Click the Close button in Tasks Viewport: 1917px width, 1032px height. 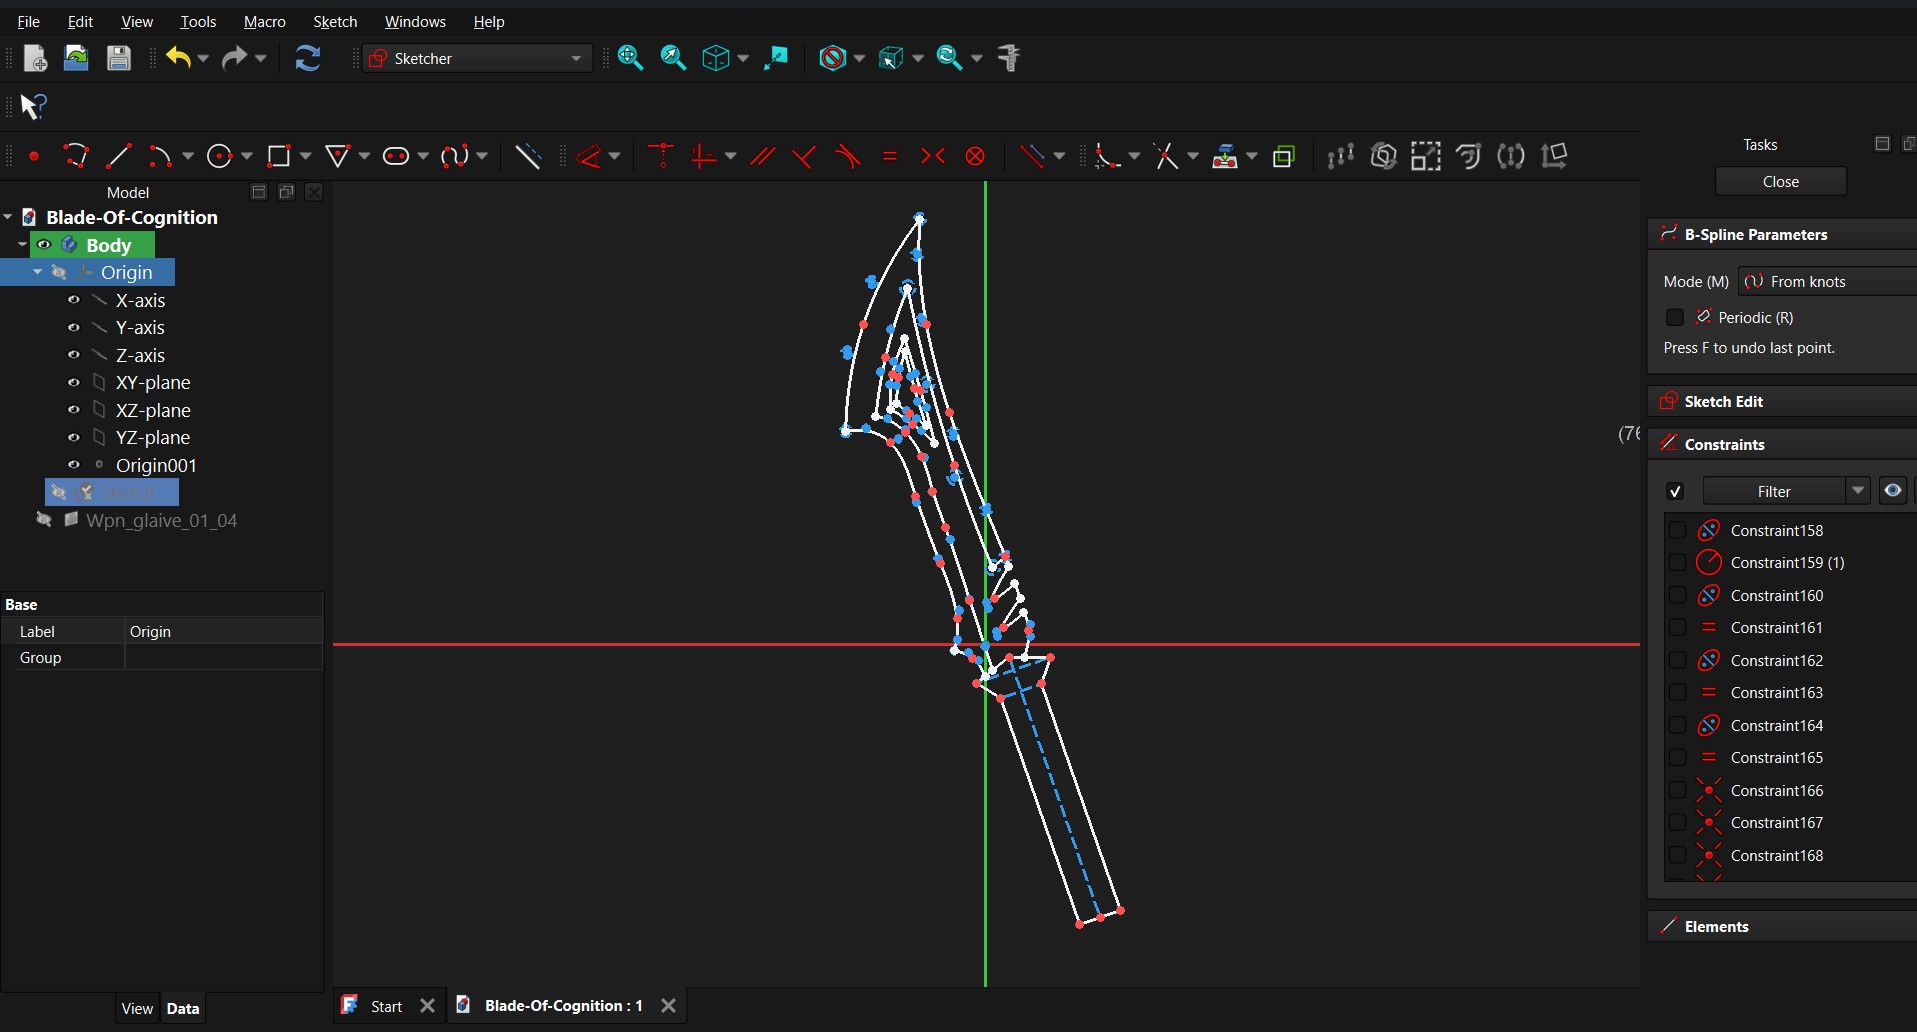[1781, 181]
